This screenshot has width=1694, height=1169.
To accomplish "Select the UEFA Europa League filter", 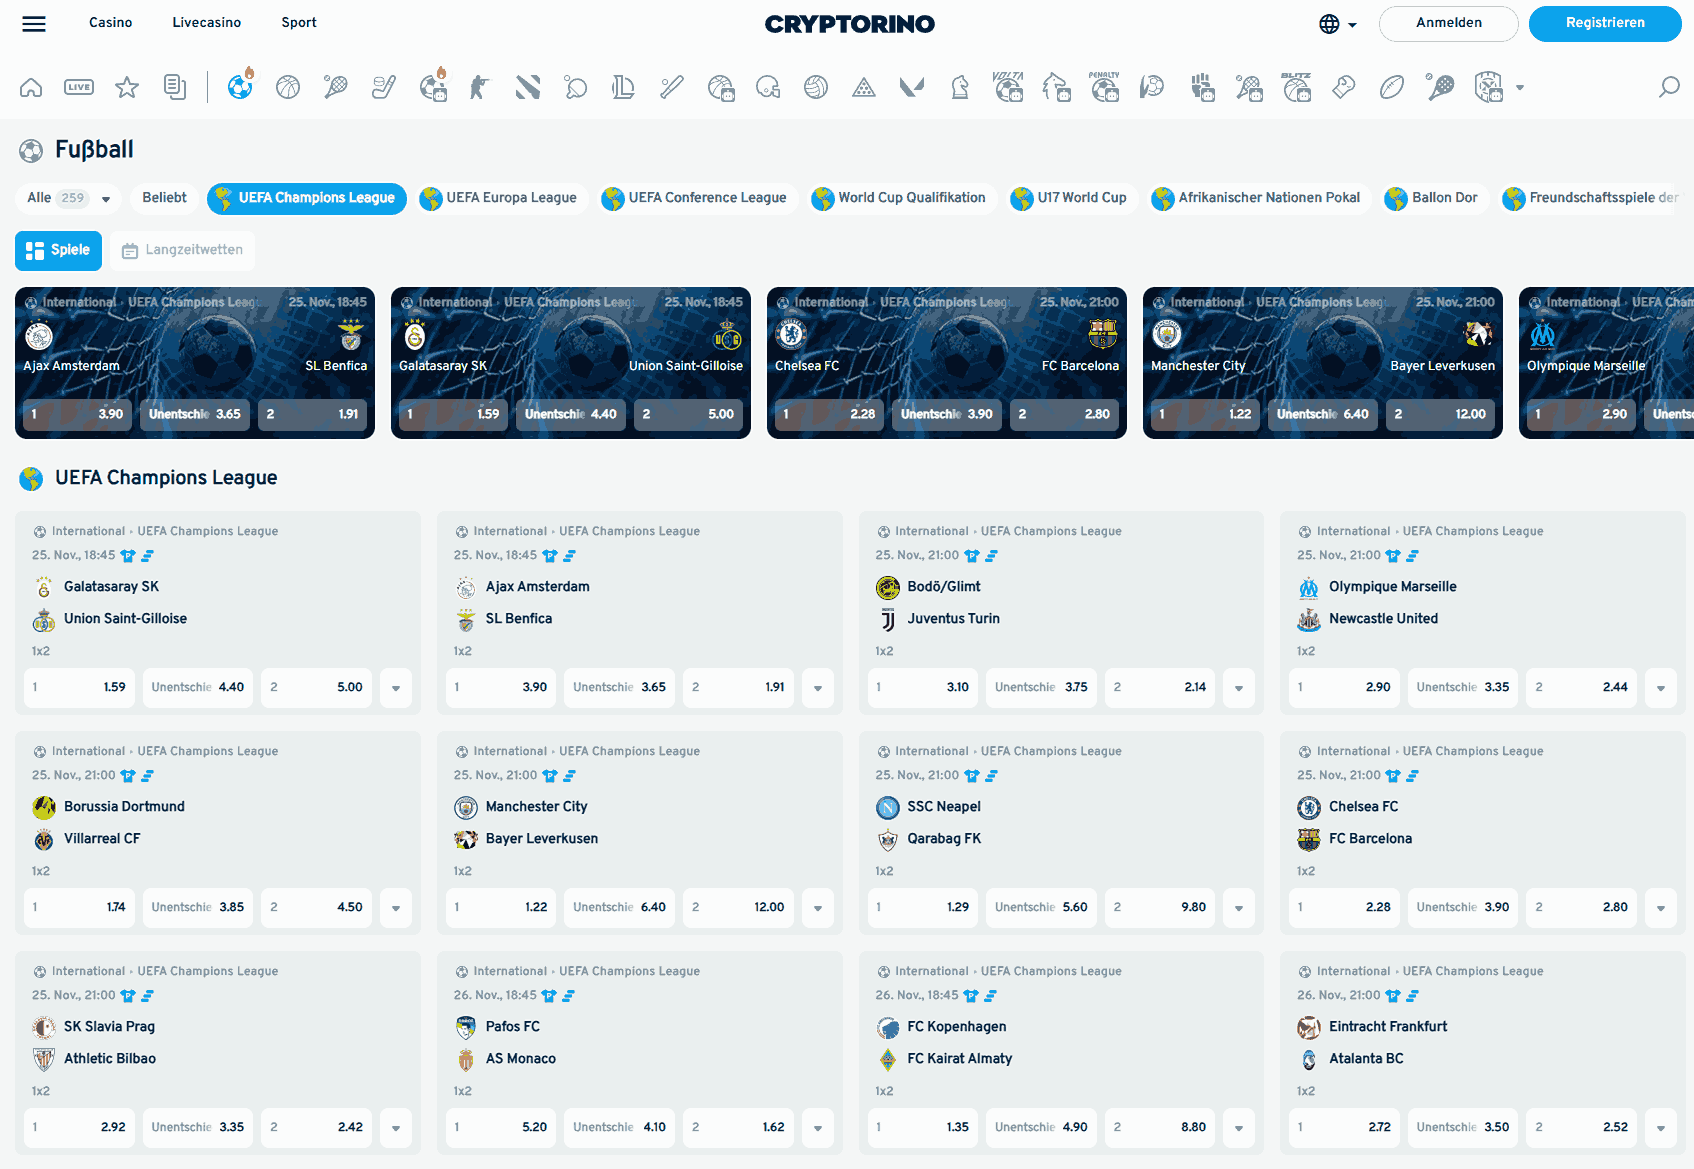I will [x=501, y=198].
